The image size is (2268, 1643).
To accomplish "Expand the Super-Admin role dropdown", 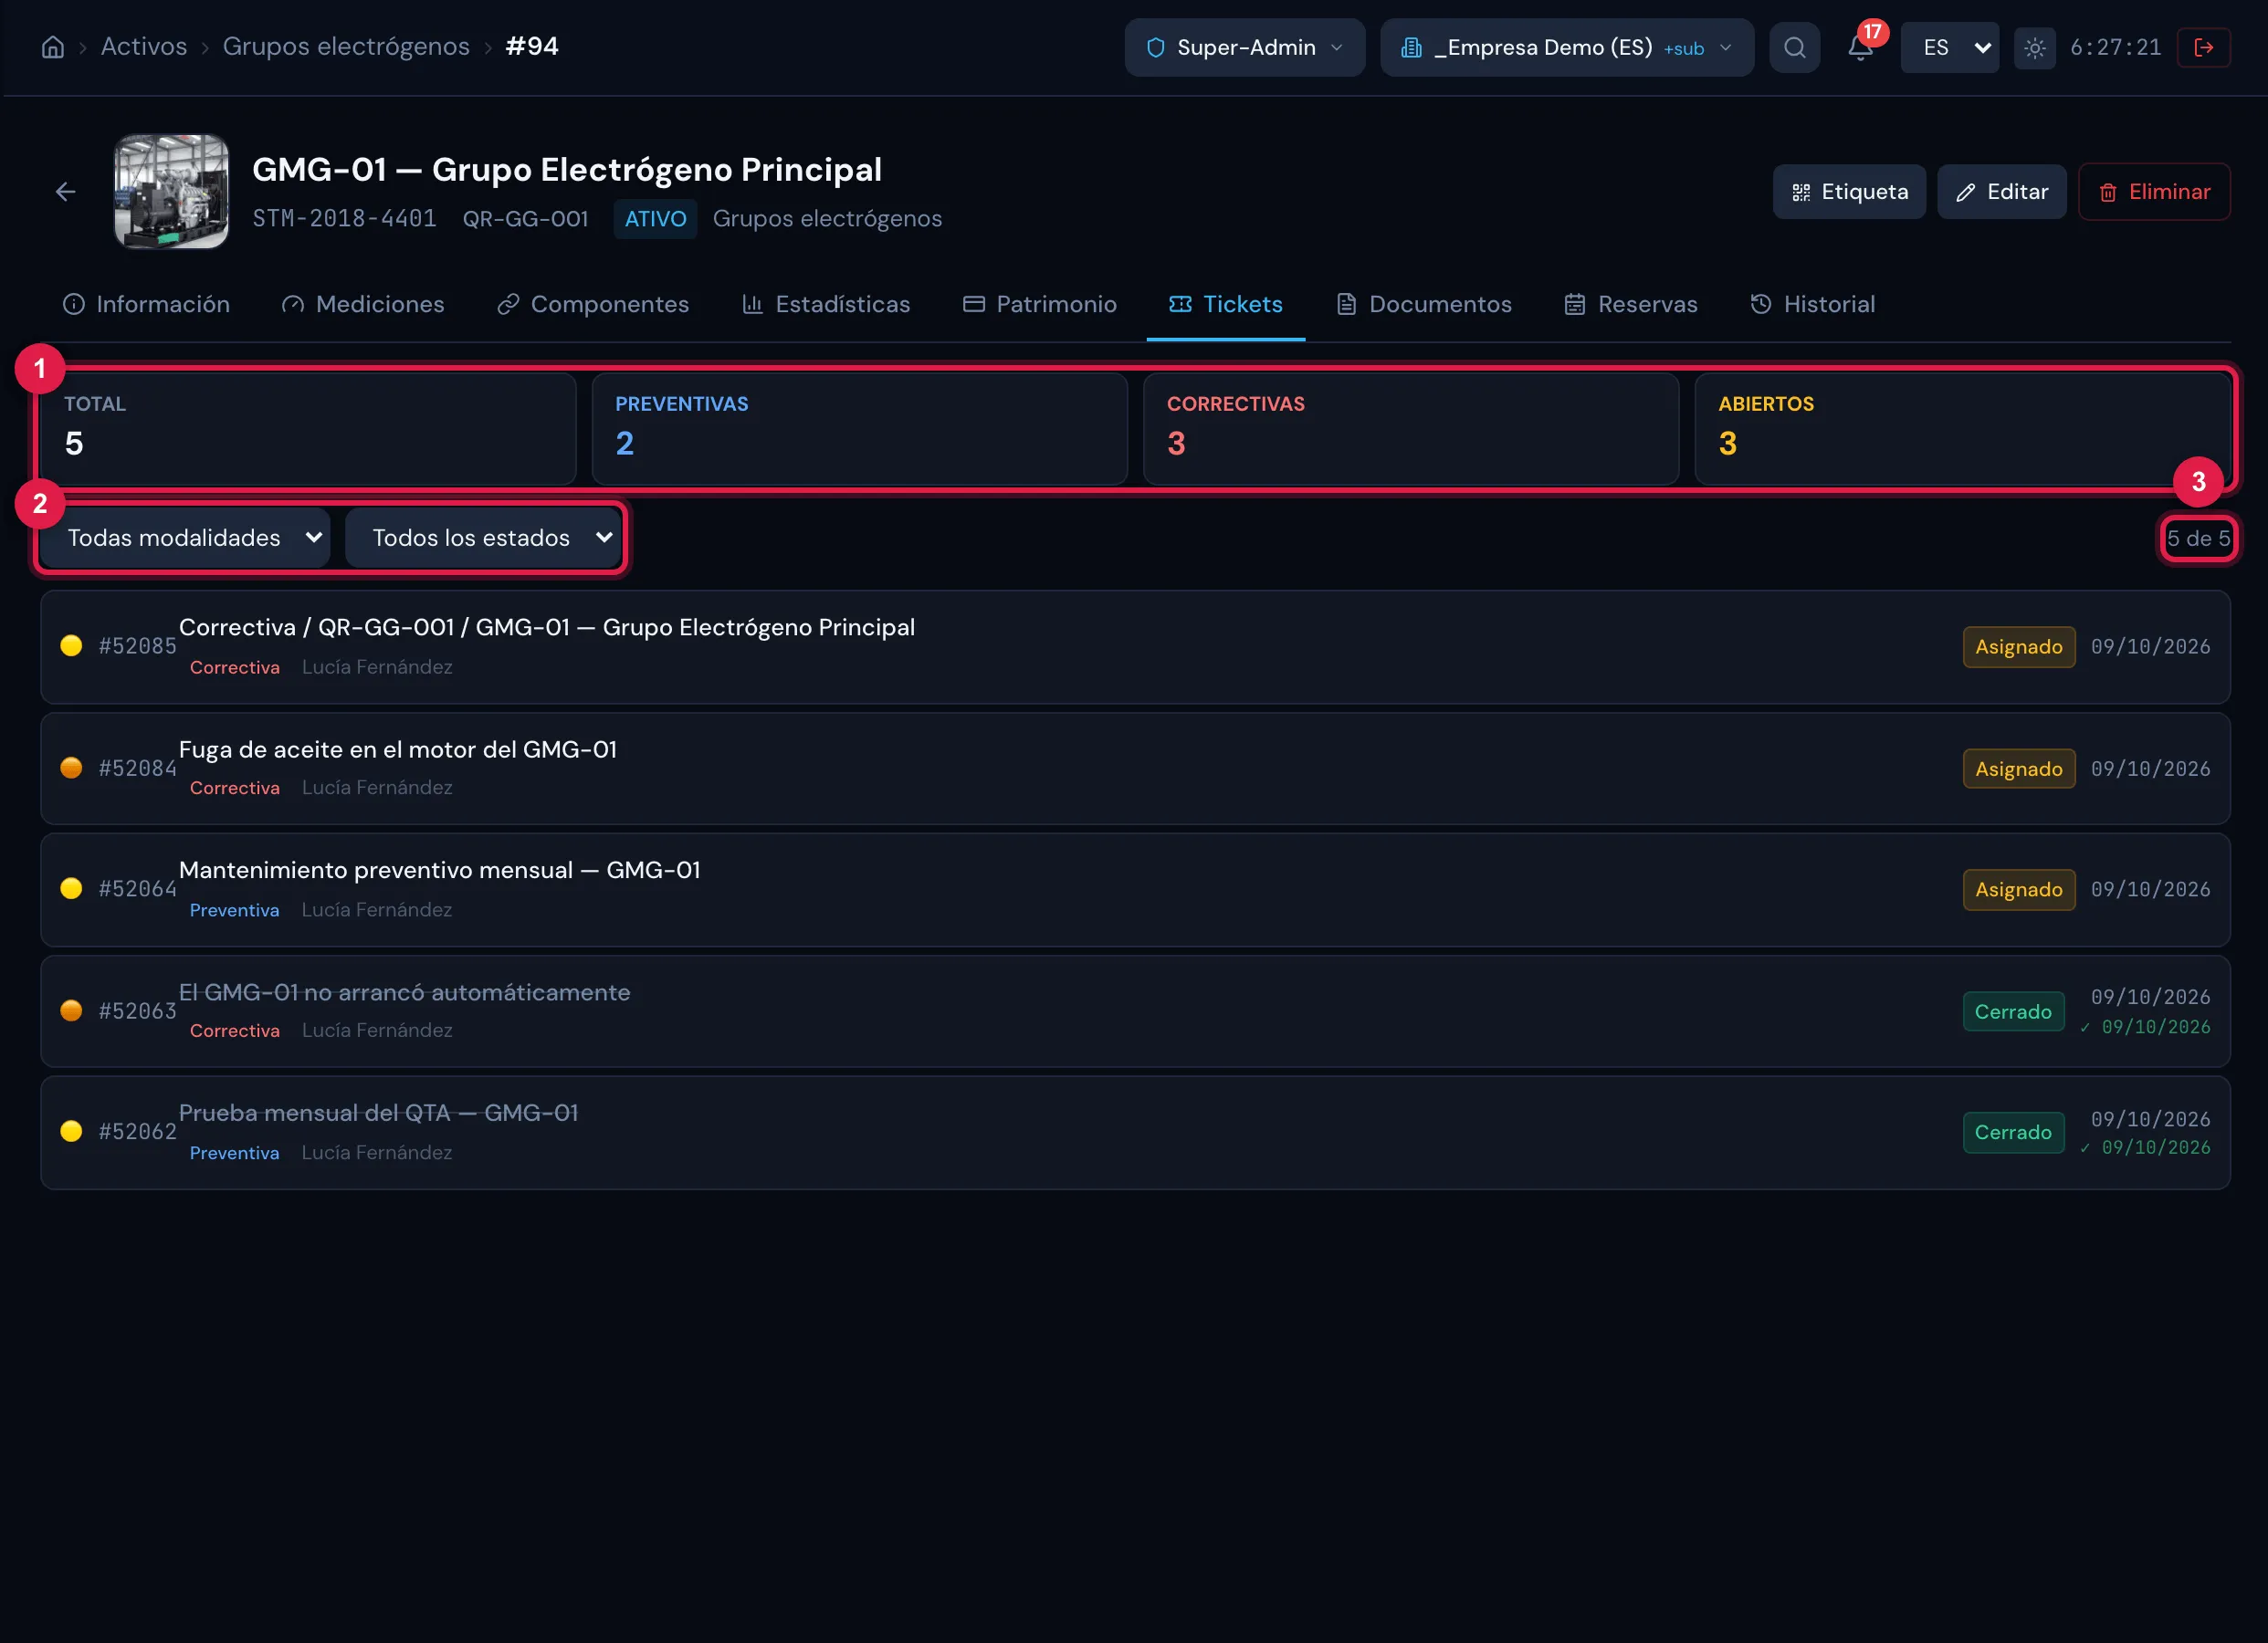I will point(1244,47).
